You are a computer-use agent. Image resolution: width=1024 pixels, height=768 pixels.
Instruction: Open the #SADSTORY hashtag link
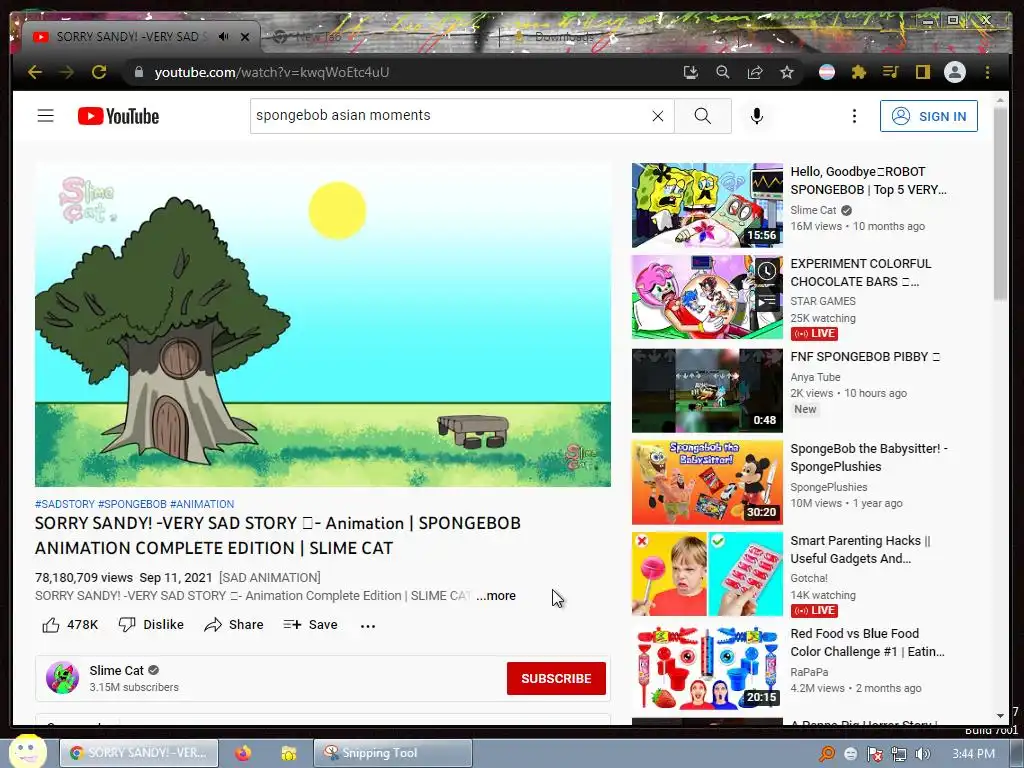click(x=65, y=504)
